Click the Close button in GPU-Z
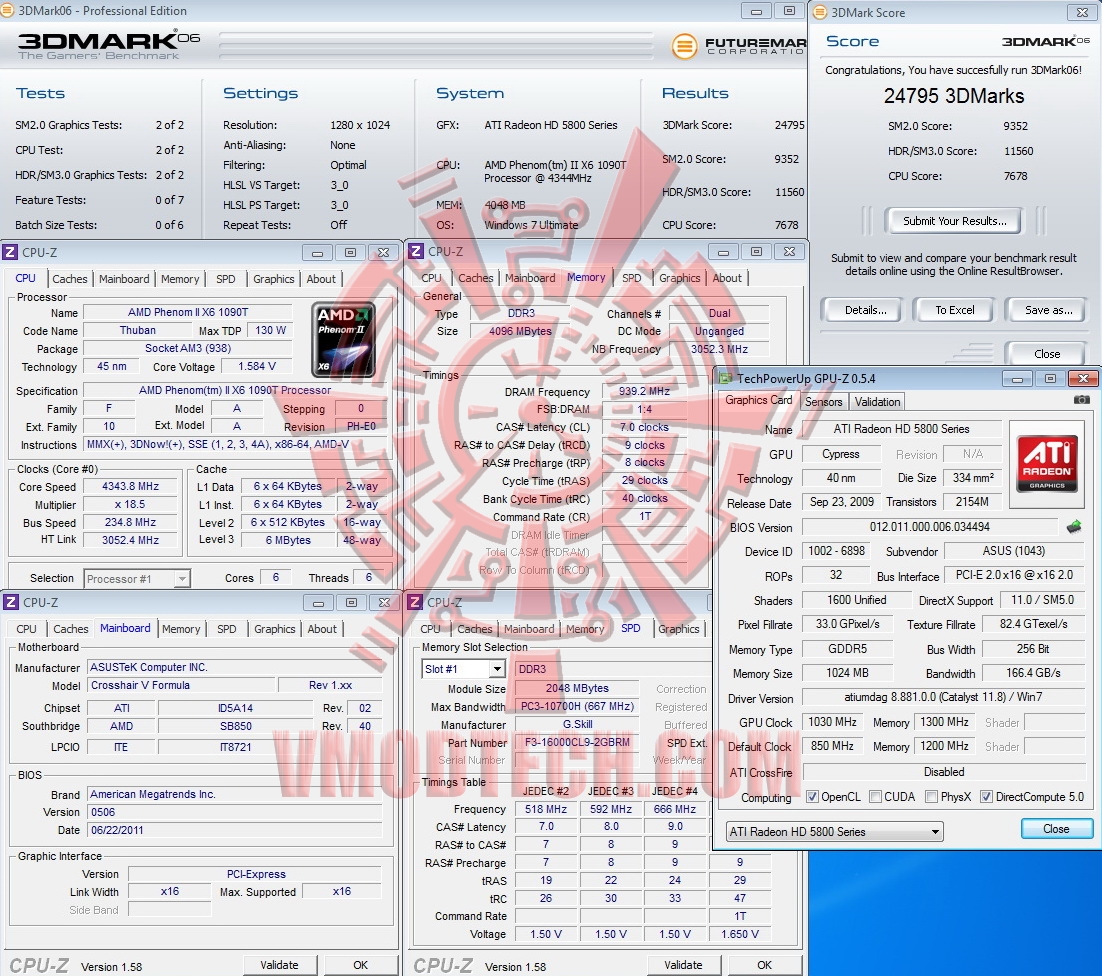Viewport: 1102px width, 976px height. (x=1056, y=829)
